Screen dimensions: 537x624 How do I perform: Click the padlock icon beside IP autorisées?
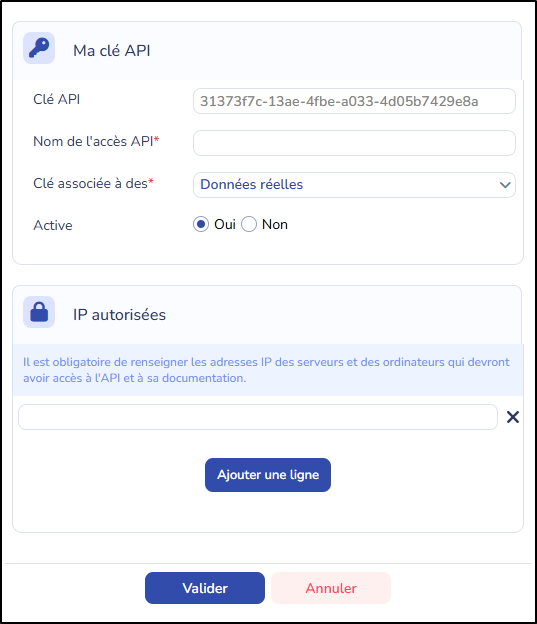[x=39, y=312]
